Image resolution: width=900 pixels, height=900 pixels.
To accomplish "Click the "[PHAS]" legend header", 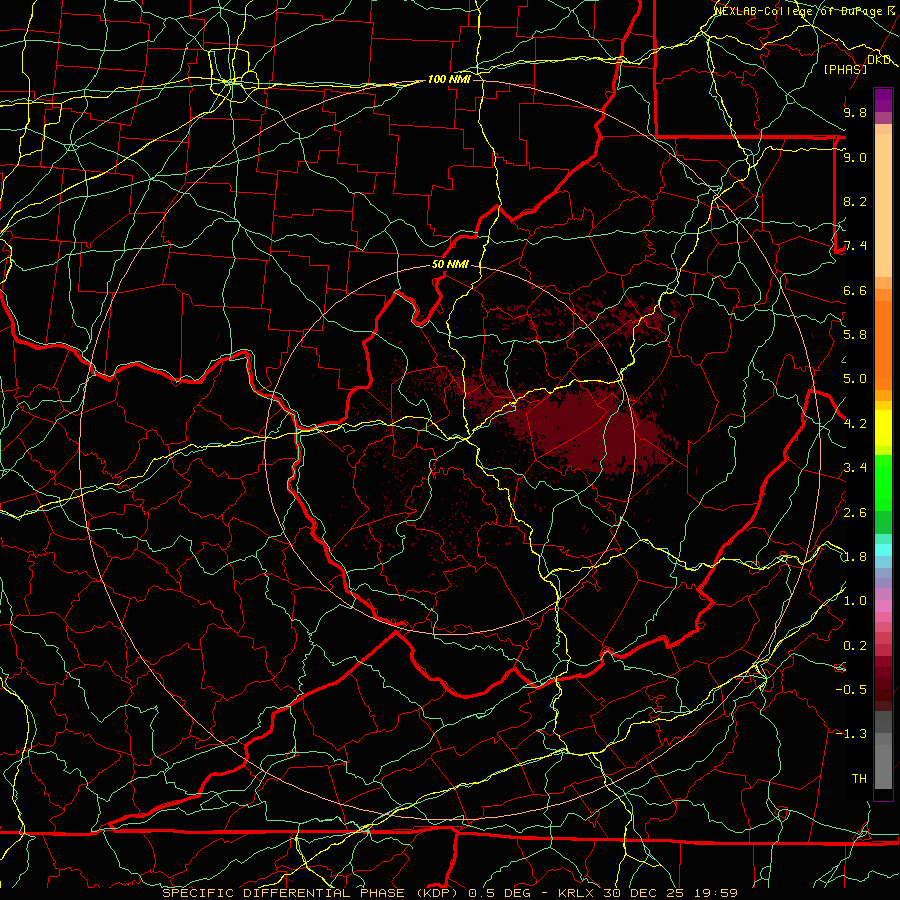I will point(845,69).
